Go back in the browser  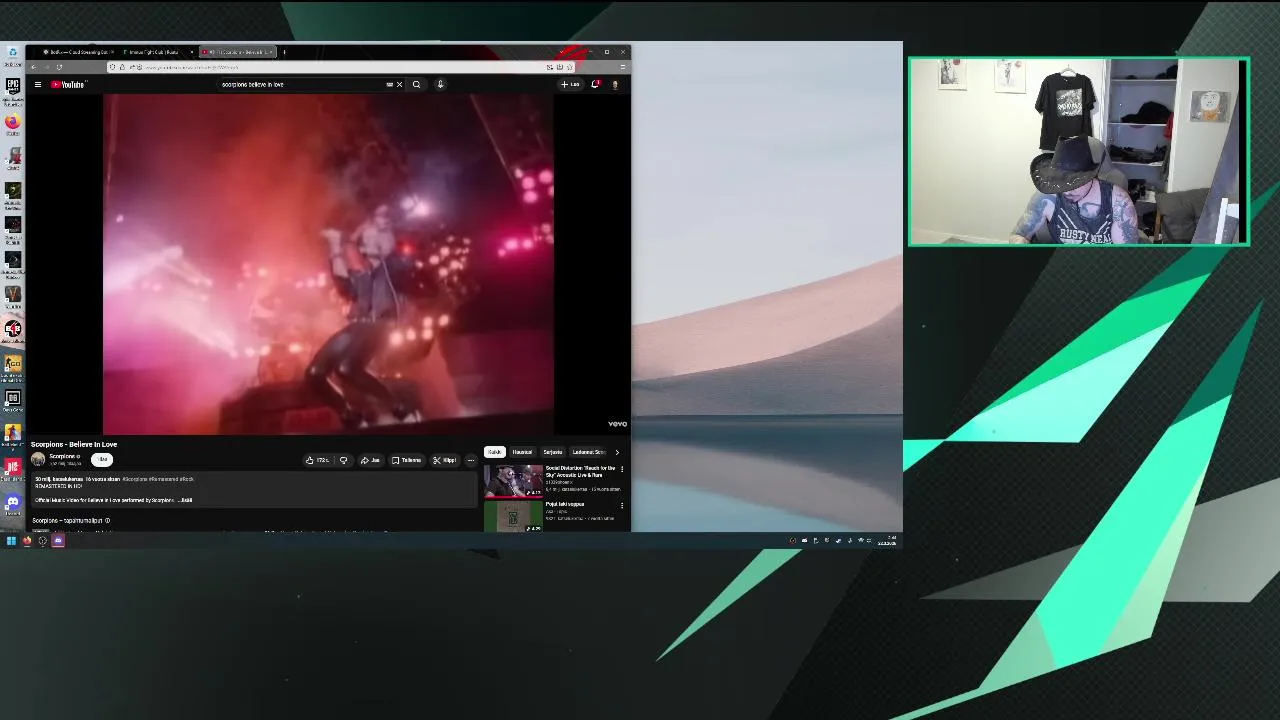(33, 67)
